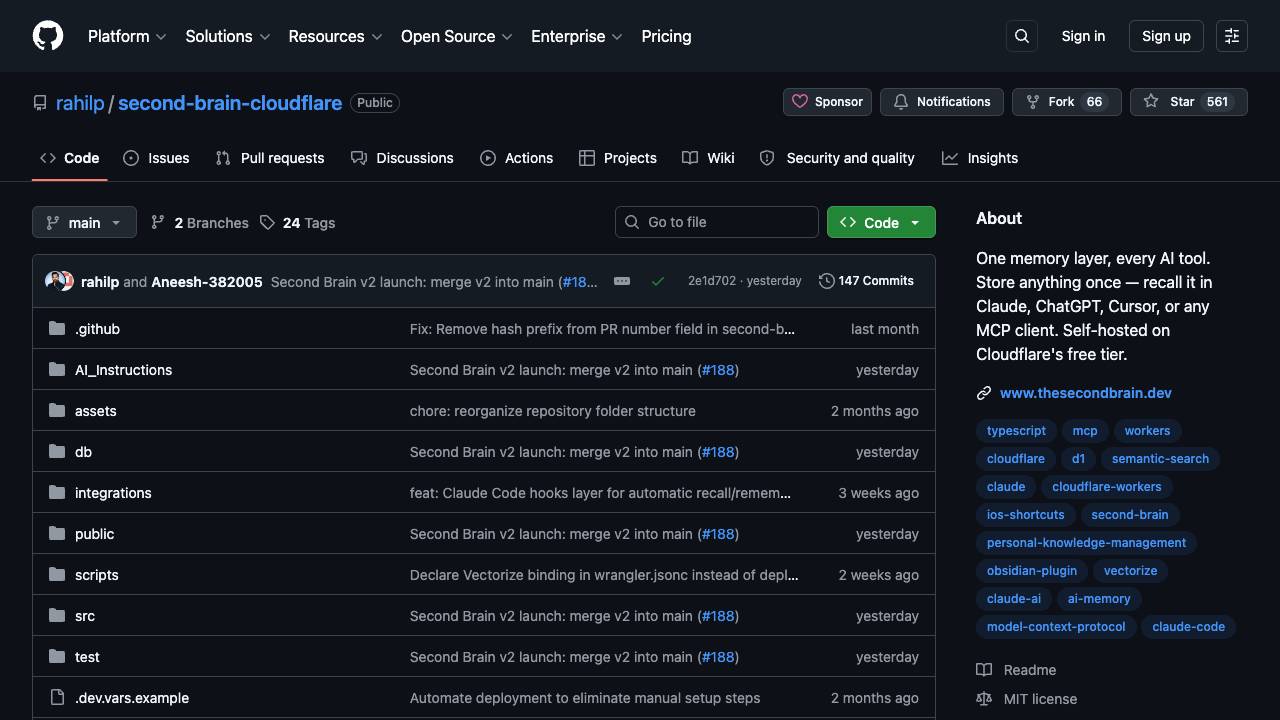This screenshot has height=720, width=1280.
Task: Switch to the Issues tab
Action: click(x=156, y=158)
